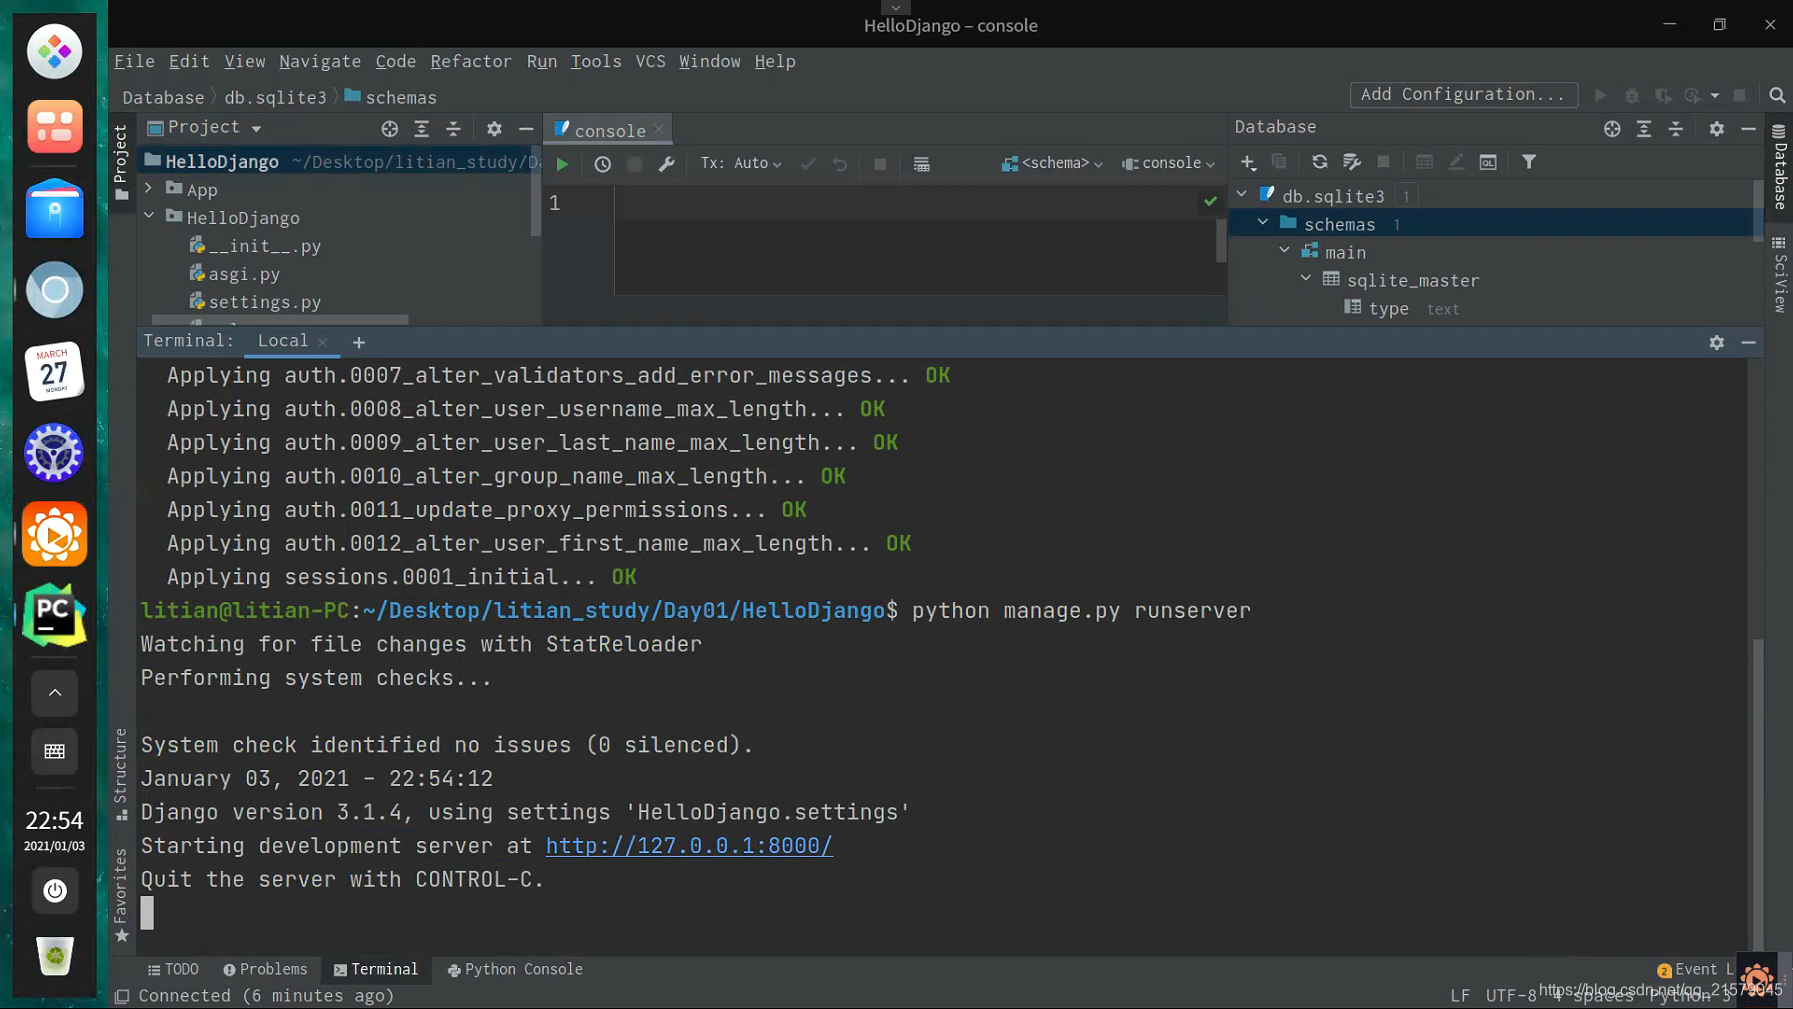Add a new terminal session tab
Image resolution: width=1793 pixels, height=1009 pixels.
[359, 342]
